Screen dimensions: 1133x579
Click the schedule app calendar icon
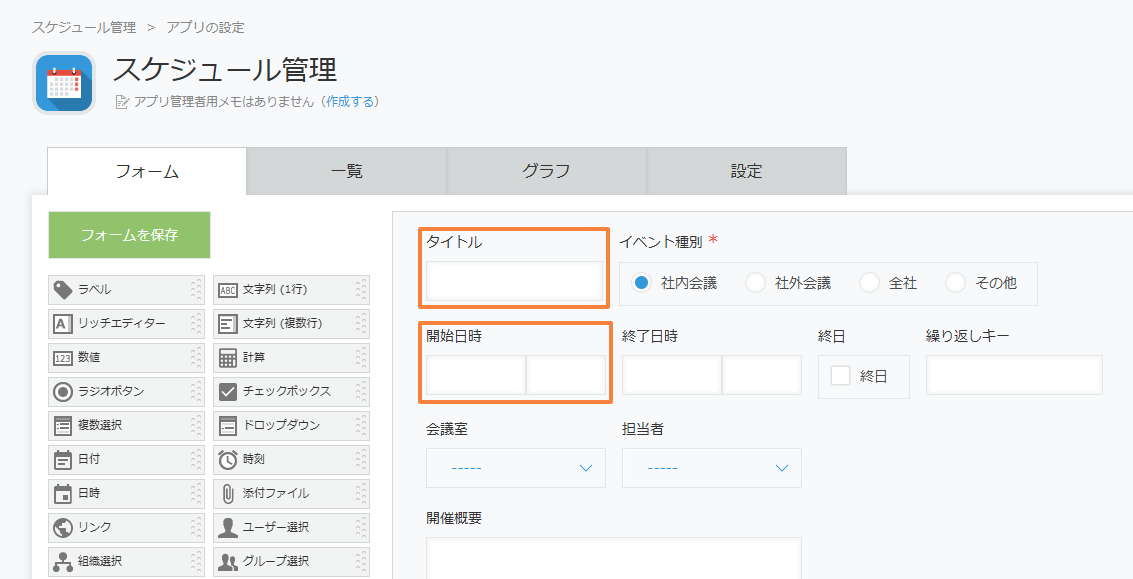(64, 83)
